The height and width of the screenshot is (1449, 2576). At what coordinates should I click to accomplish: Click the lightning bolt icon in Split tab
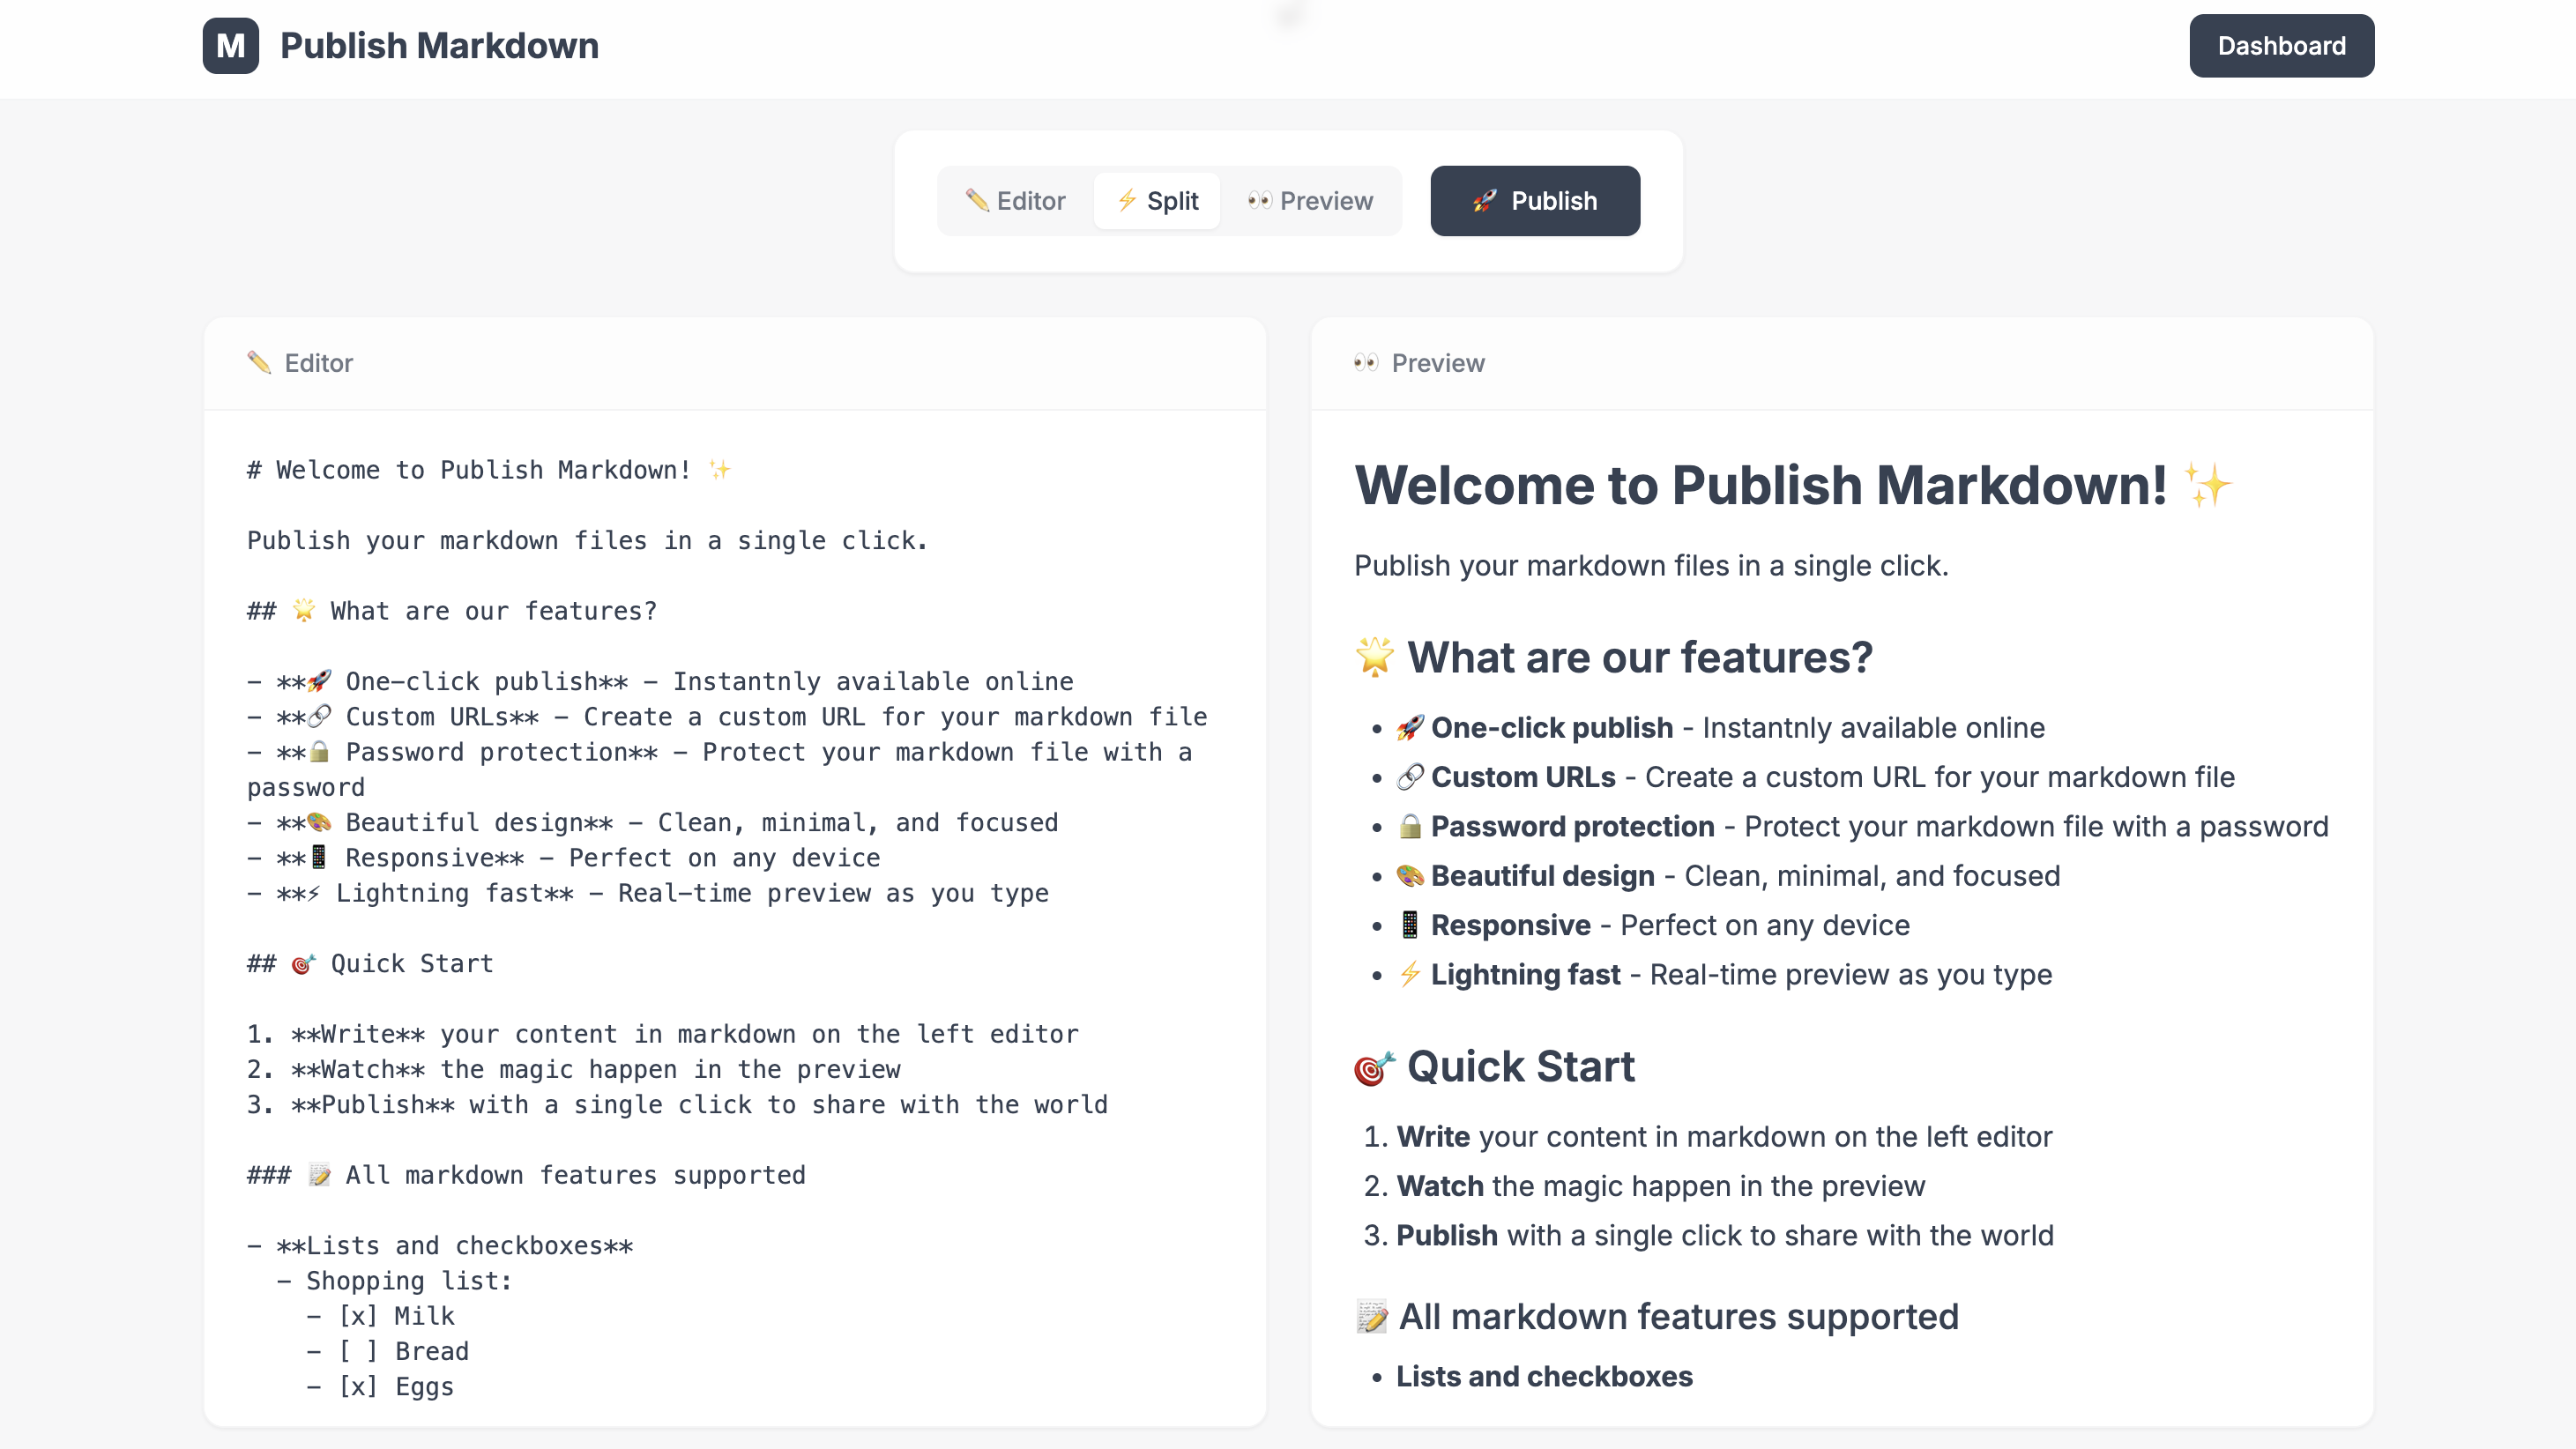(1127, 200)
